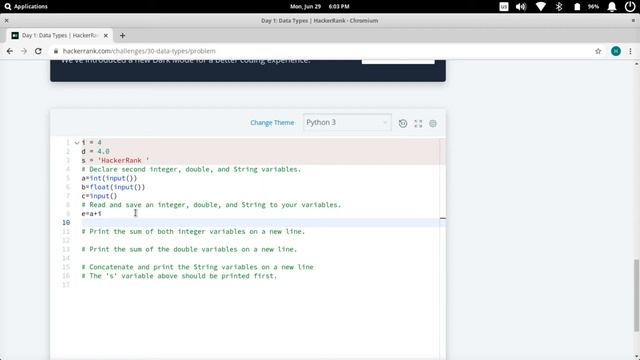Open editor settings gear icon
This screenshot has height=360, width=640.
tap(433, 123)
